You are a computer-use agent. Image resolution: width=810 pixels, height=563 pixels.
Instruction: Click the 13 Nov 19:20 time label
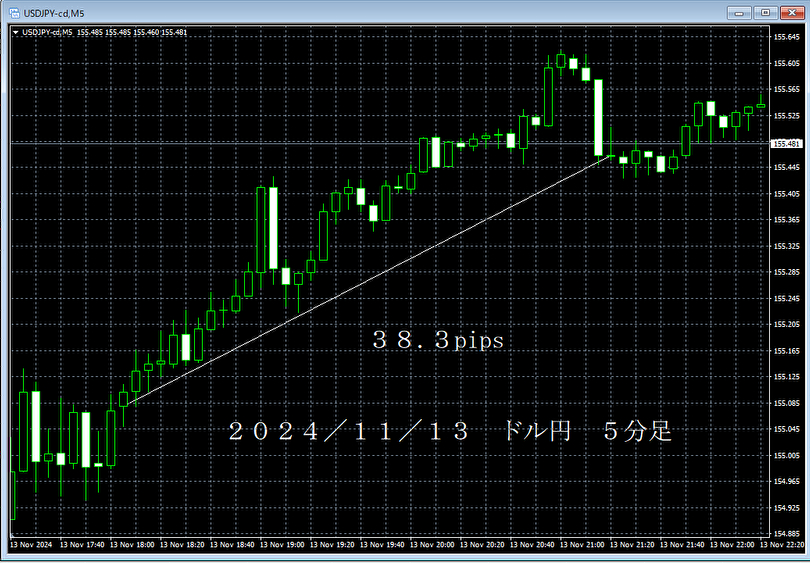click(333, 545)
